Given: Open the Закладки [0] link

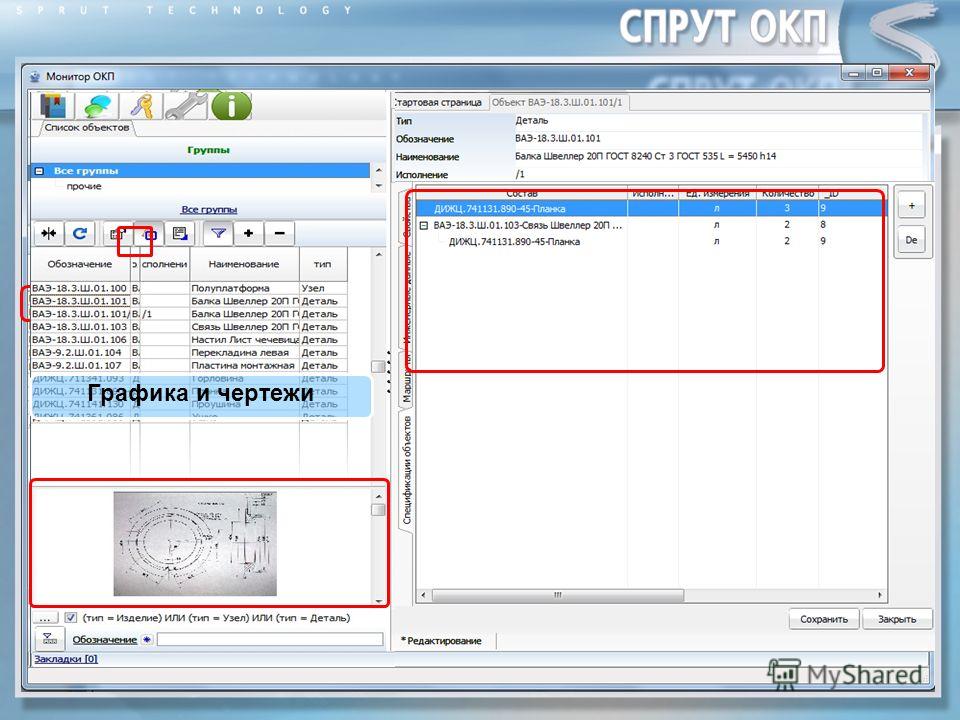Looking at the screenshot, I should coord(66,659).
